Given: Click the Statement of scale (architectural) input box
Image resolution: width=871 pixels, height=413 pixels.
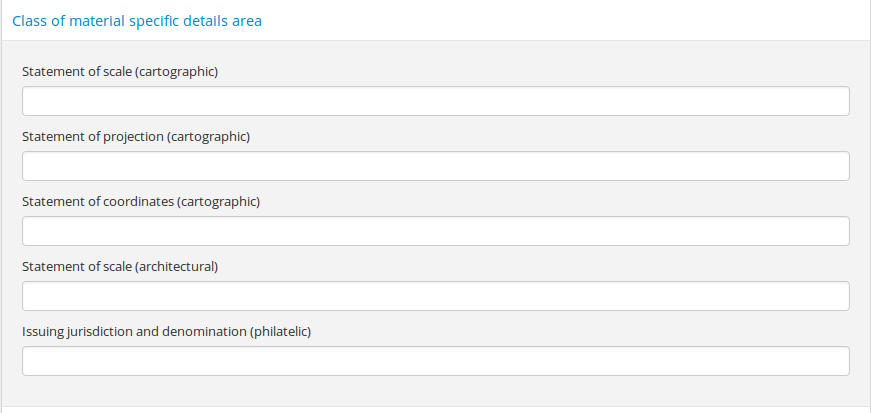Looking at the screenshot, I should 435,296.
